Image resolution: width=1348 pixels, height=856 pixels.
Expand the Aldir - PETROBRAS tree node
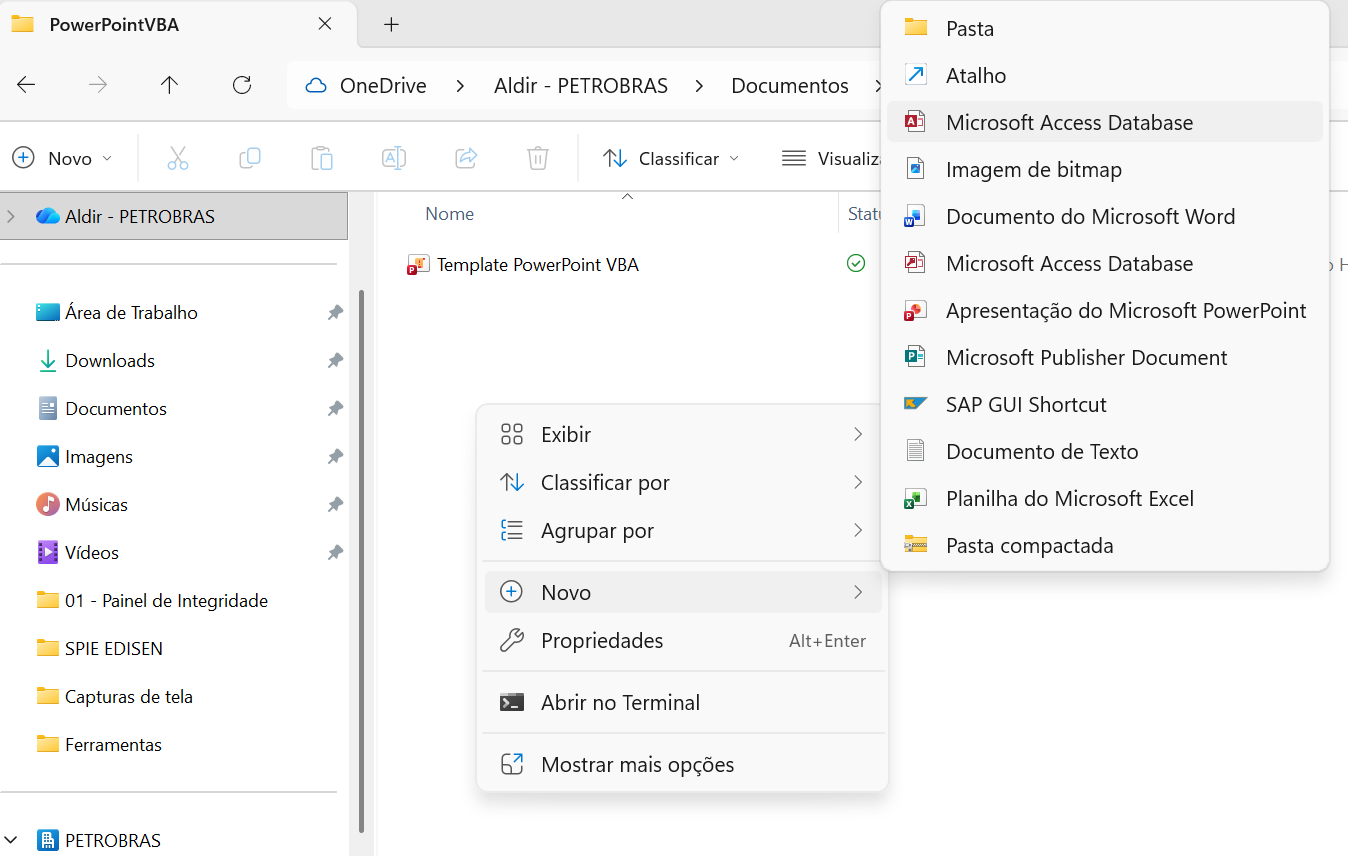[x=11, y=216]
